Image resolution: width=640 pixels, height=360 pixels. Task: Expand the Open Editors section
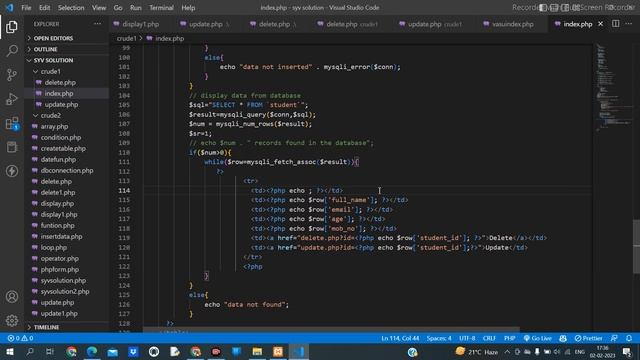coord(67,38)
